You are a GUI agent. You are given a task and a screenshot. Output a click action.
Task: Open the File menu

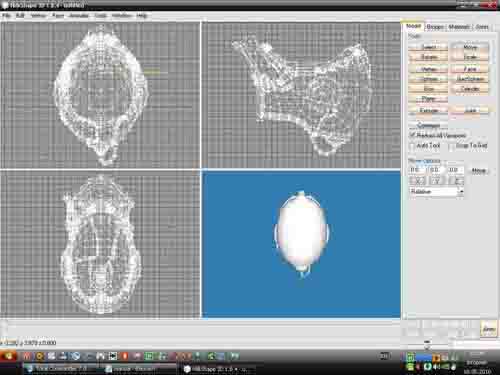click(6, 15)
